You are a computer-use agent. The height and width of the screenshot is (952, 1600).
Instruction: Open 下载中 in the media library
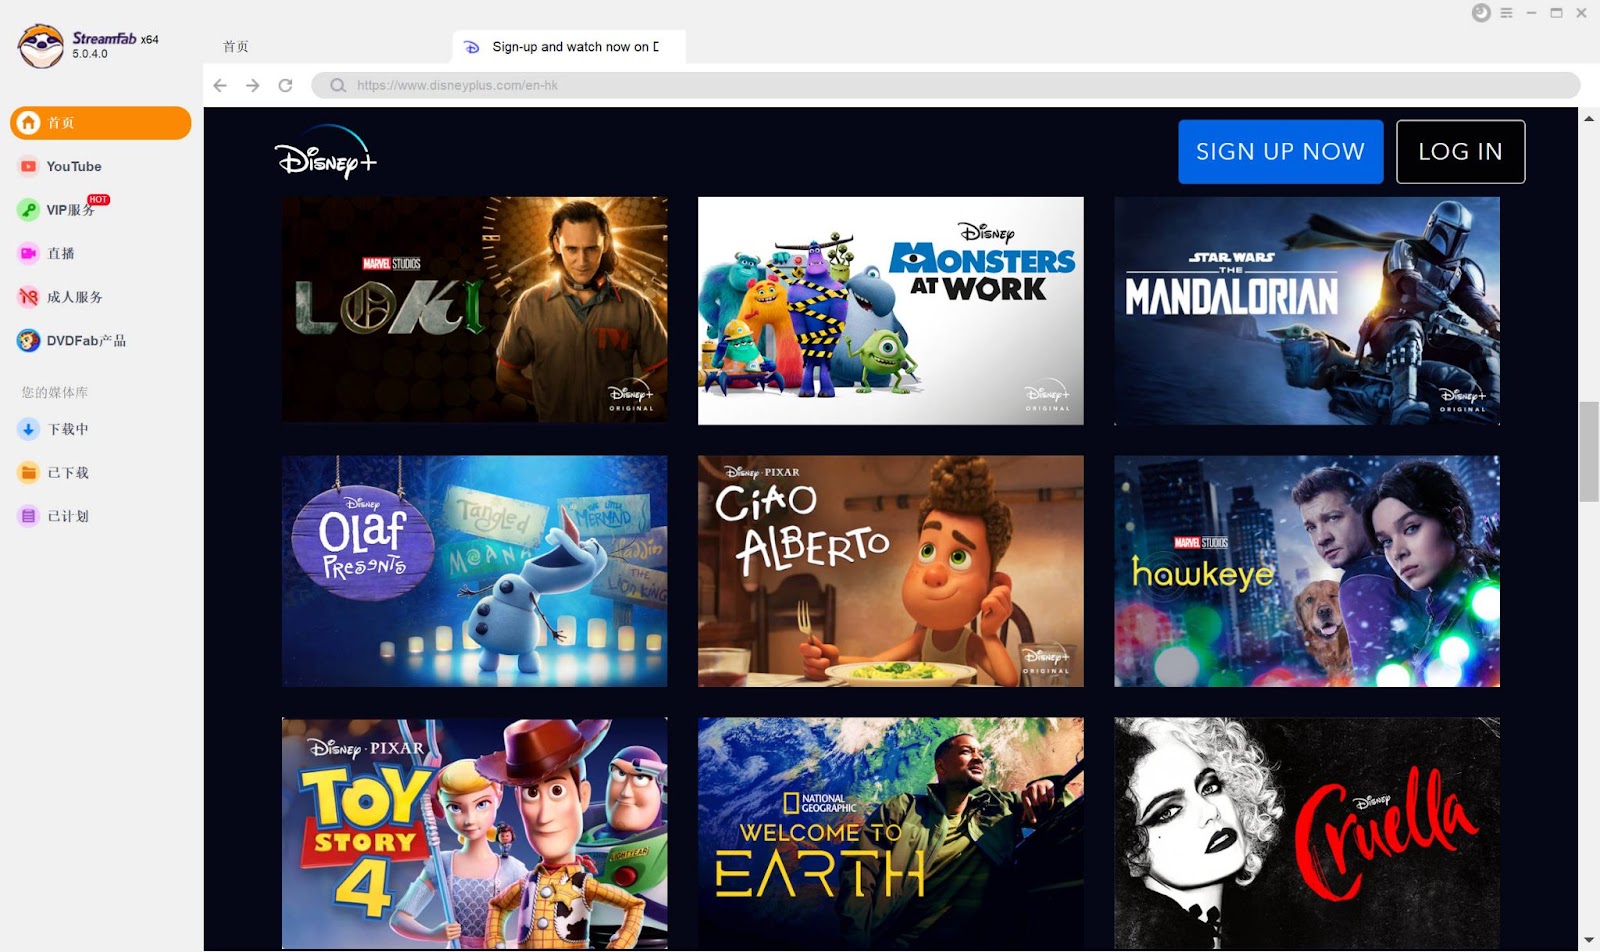point(101,429)
